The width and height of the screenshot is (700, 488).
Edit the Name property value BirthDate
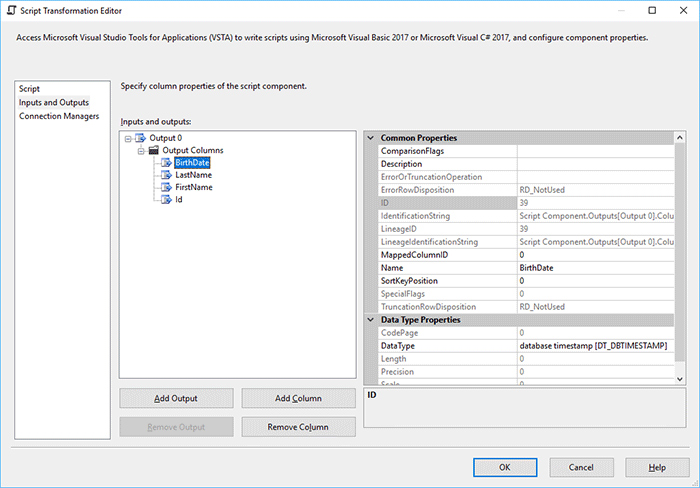tap(594, 268)
